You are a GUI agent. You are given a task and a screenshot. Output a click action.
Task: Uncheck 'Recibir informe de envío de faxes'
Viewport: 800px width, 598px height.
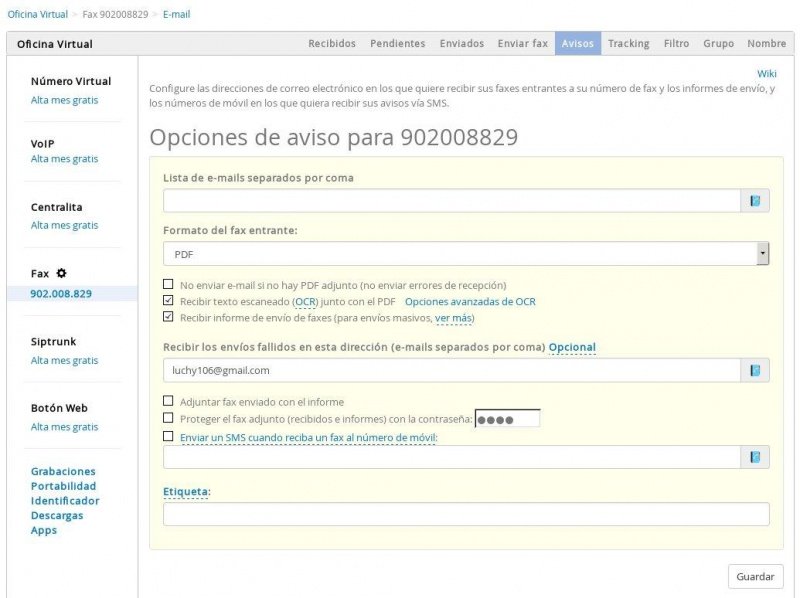(168, 318)
